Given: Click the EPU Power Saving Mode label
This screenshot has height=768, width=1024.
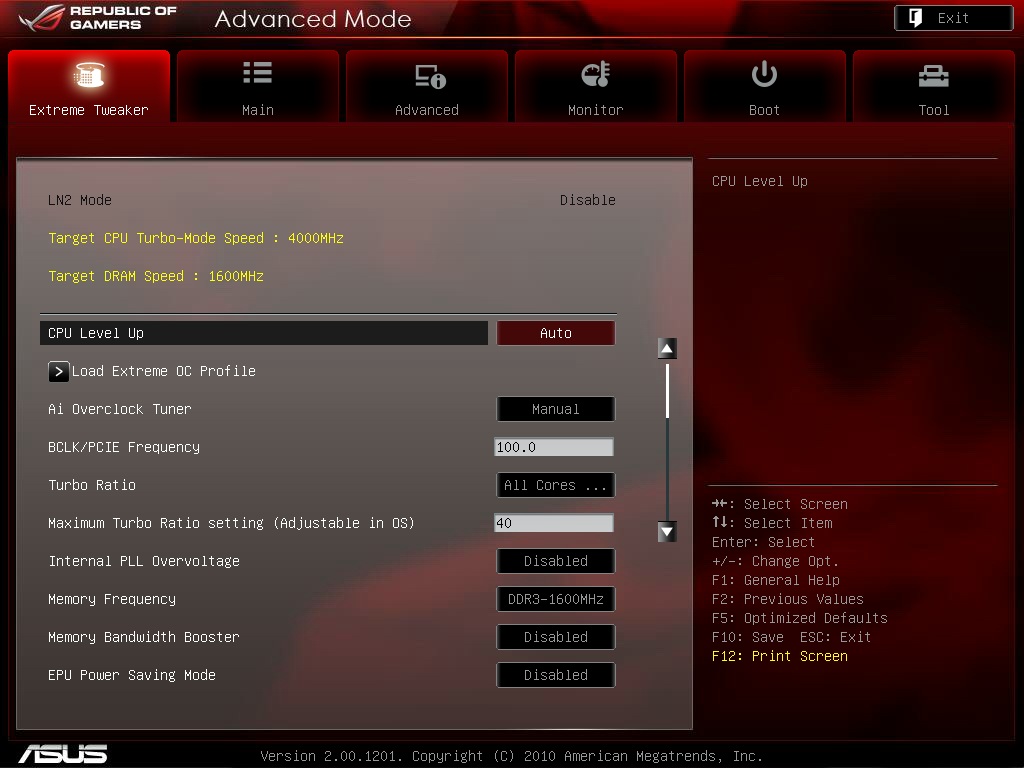Looking at the screenshot, I should [x=132, y=675].
